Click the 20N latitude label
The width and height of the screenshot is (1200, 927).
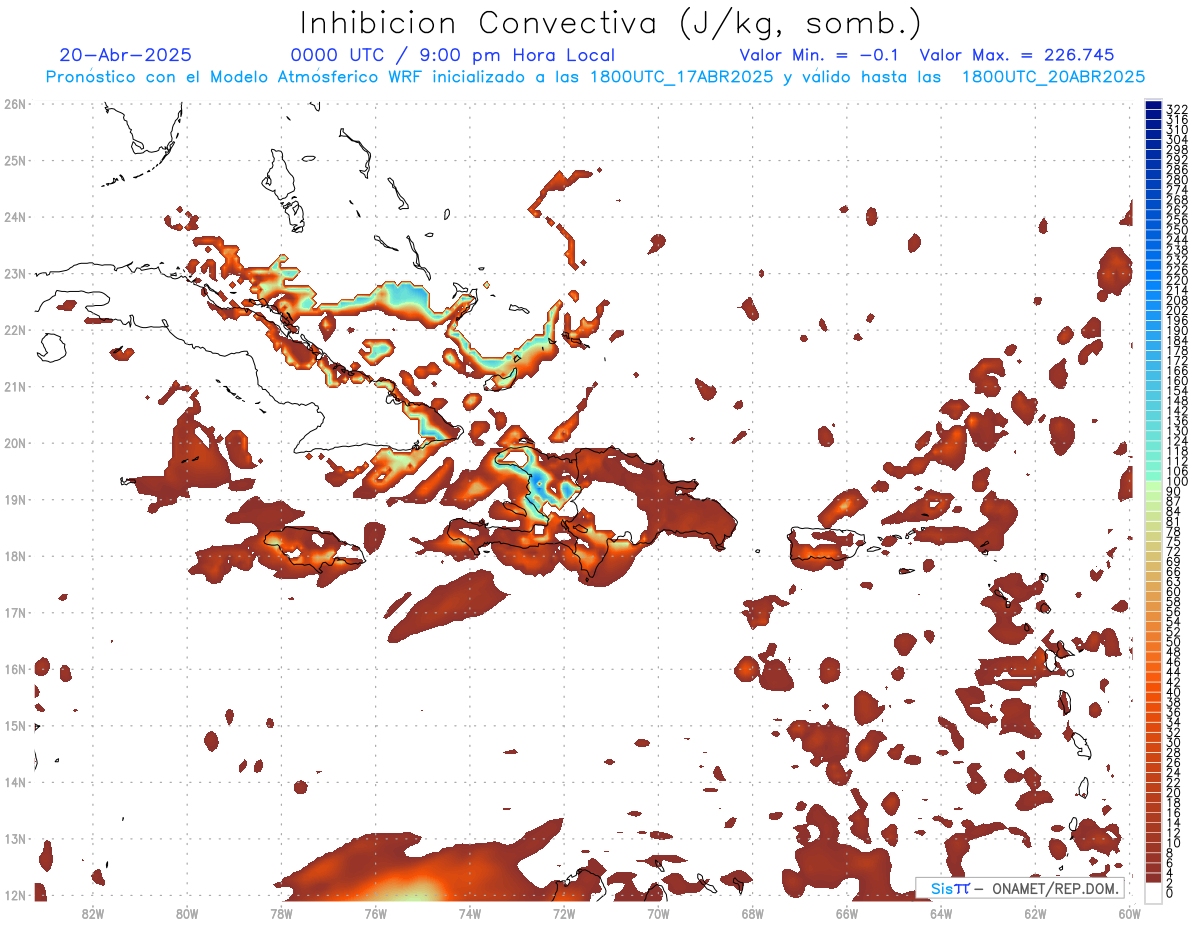15,442
